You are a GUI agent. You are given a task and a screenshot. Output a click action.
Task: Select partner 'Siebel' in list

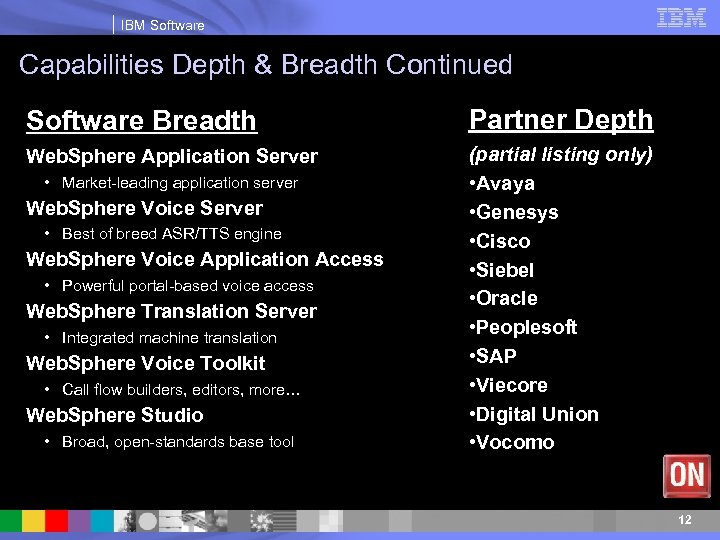click(x=505, y=270)
